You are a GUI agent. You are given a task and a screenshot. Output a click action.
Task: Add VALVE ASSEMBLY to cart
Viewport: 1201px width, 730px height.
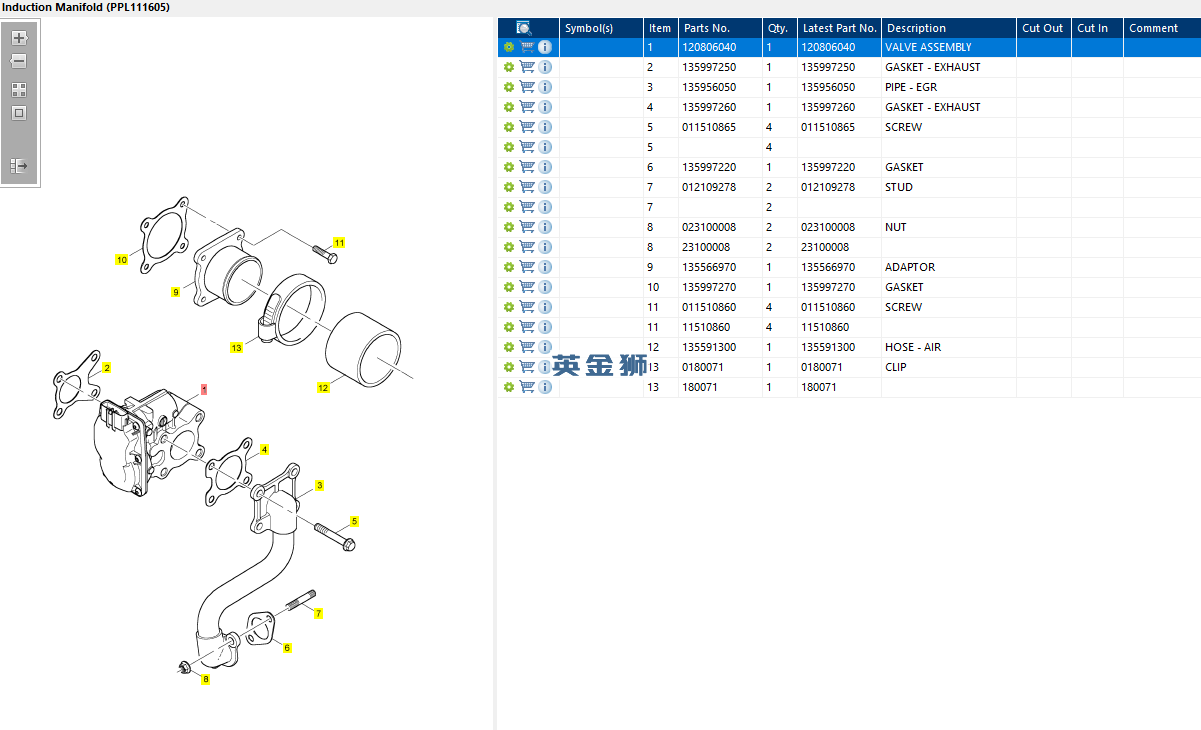coord(527,47)
